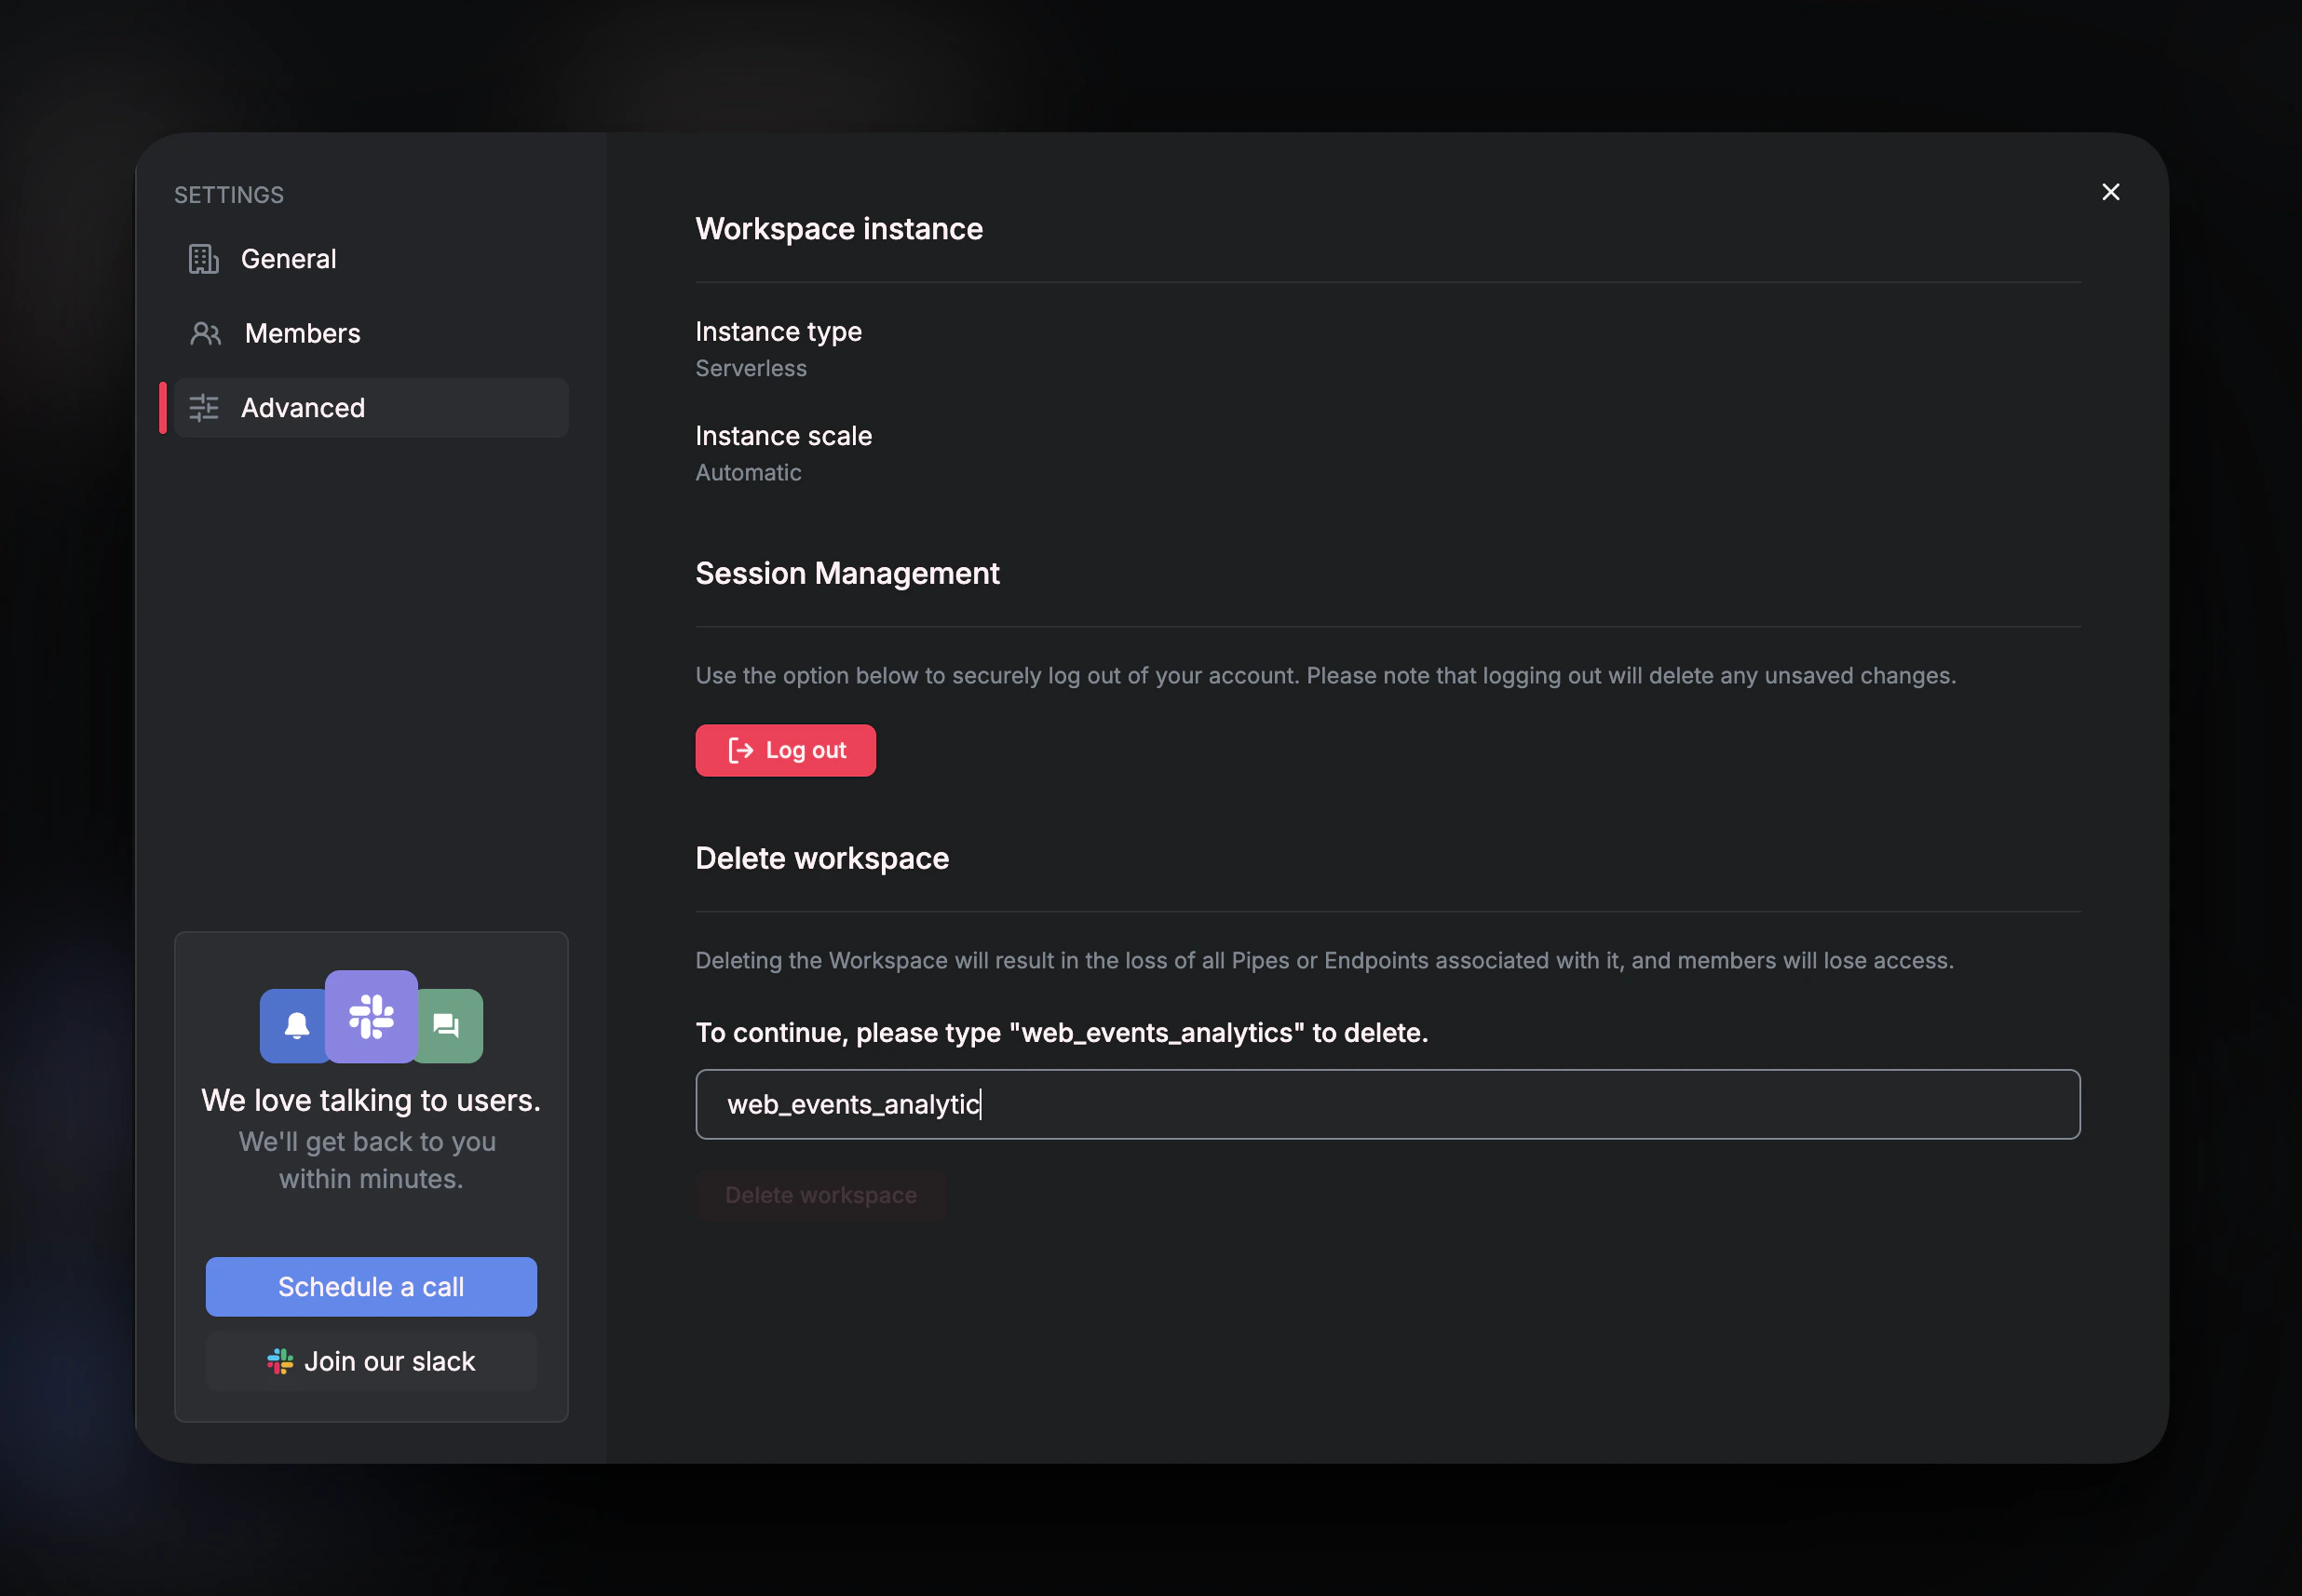This screenshot has height=1596, width=2302.
Task: Click the Advanced sliders icon
Action: pos(204,408)
